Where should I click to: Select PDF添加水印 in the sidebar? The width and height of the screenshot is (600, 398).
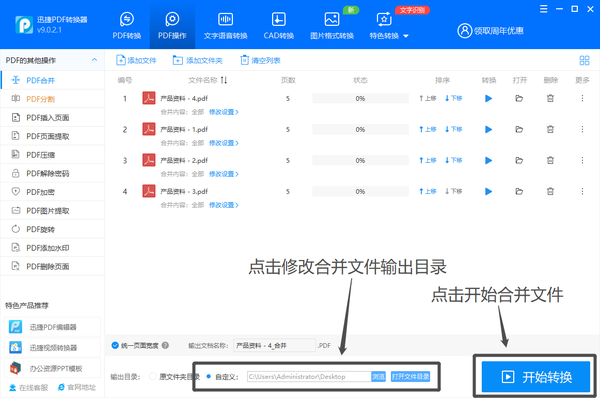(x=52, y=248)
